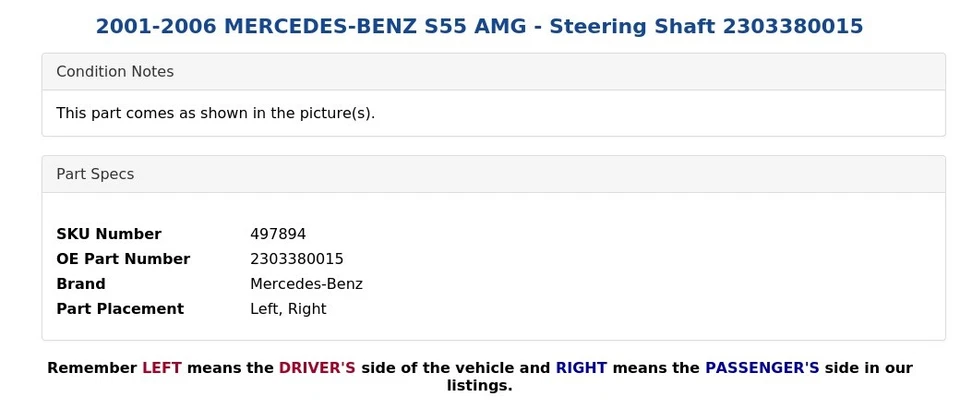Click 'side of the vehicle and' text
The width and height of the screenshot is (960, 409).
click(455, 368)
